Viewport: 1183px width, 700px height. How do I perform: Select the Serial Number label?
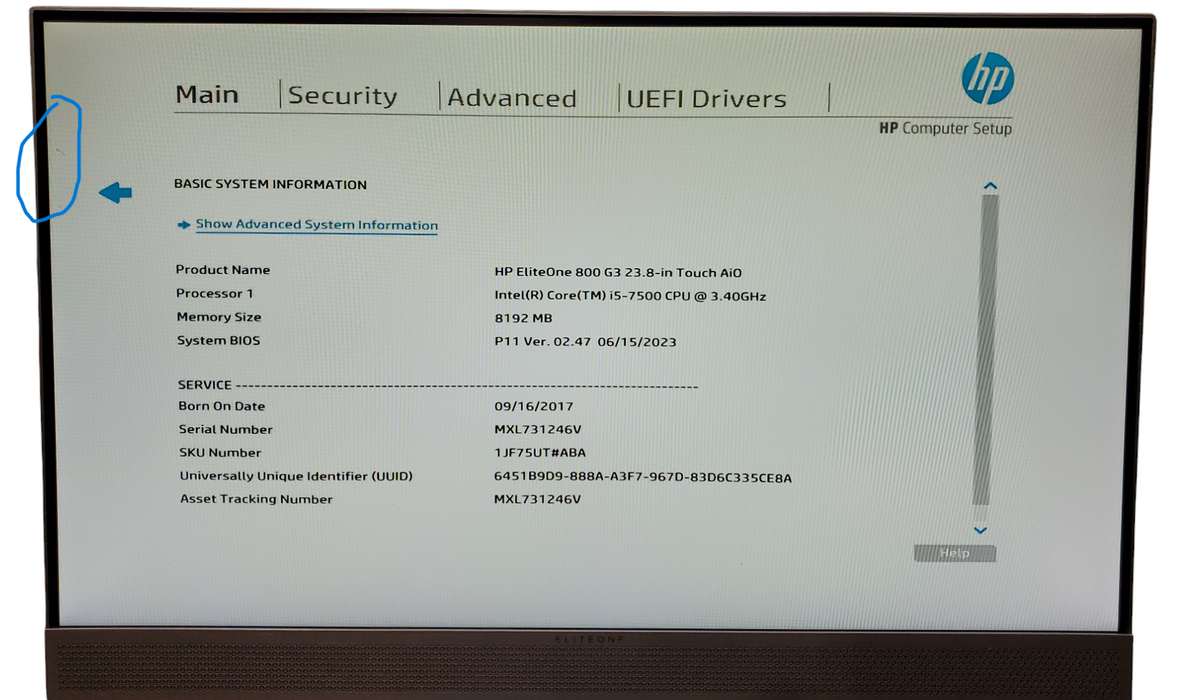point(226,429)
